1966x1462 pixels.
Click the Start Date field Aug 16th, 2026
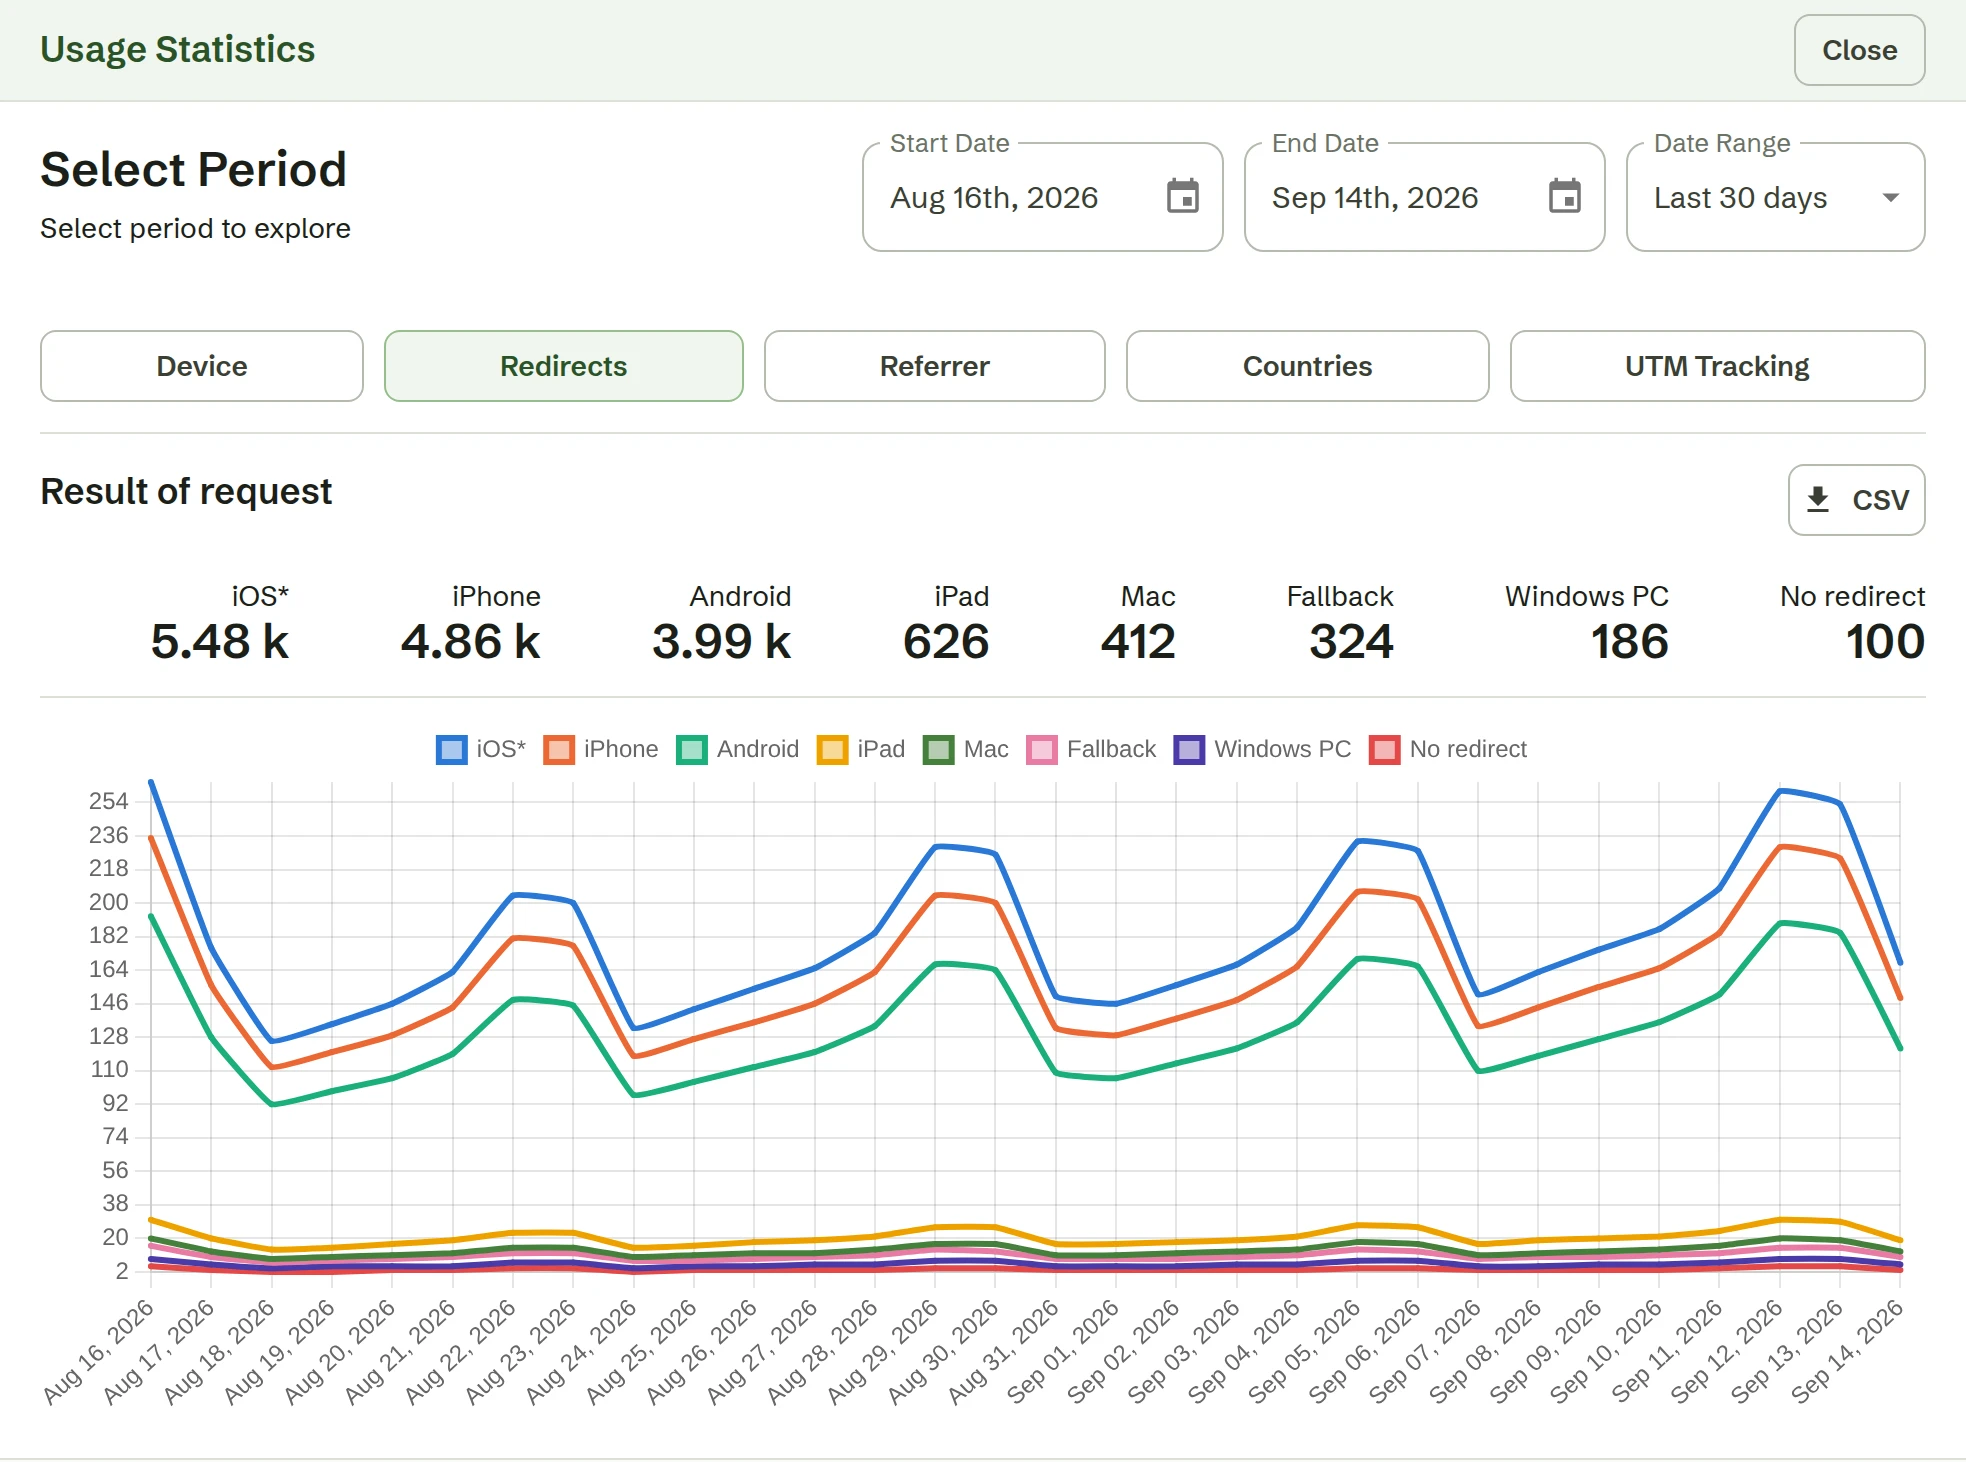(x=1043, y=197)
